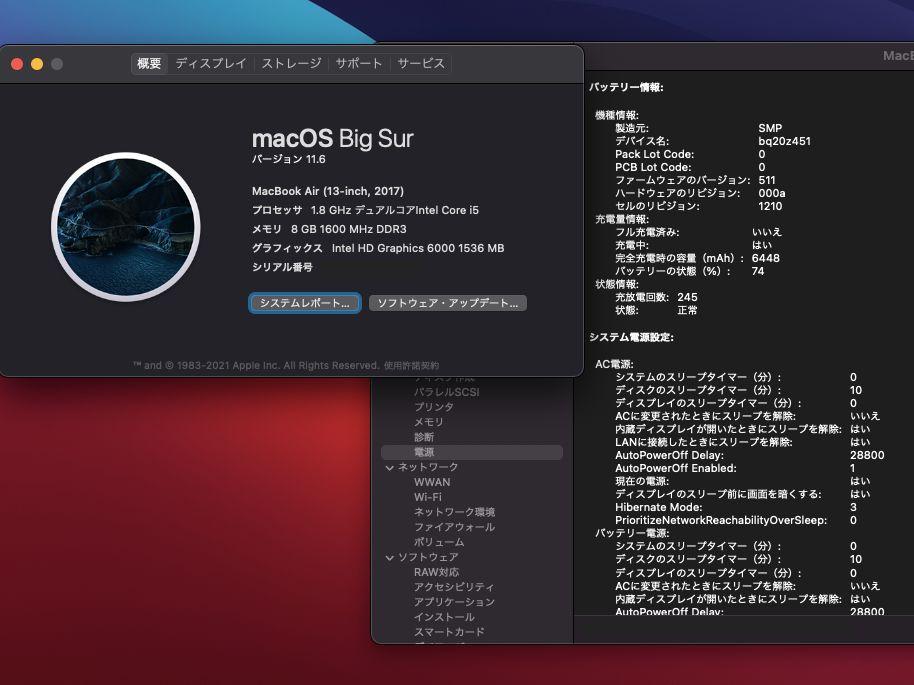
Task: Open Wi-Fi in the sidebar
Action: (x=428, y=497)
